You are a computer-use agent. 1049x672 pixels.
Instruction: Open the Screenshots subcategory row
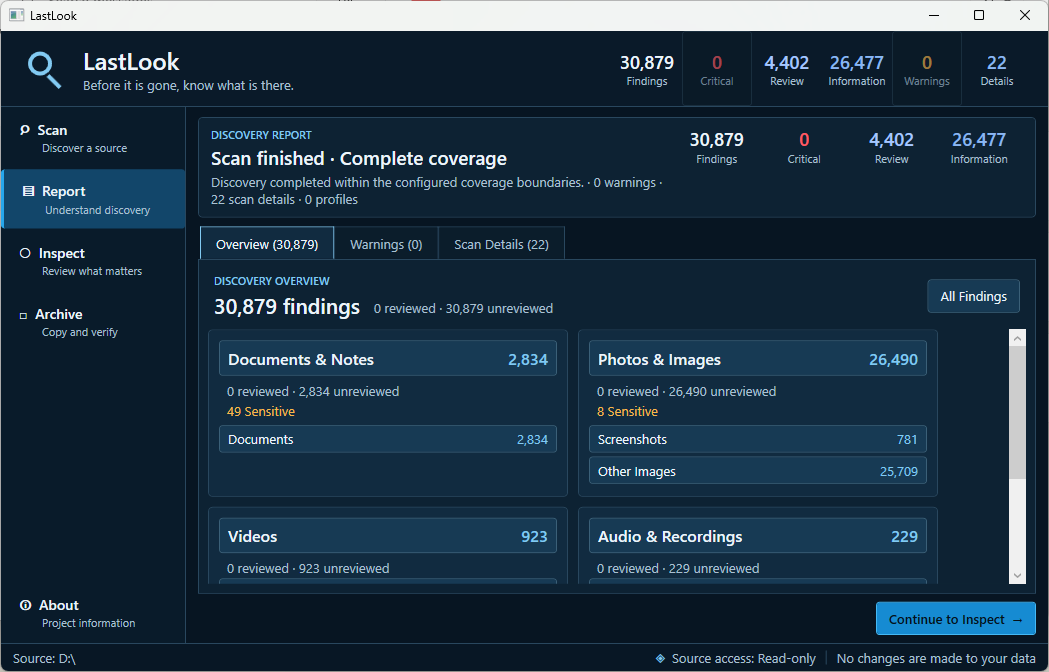[x=758, y=439]
